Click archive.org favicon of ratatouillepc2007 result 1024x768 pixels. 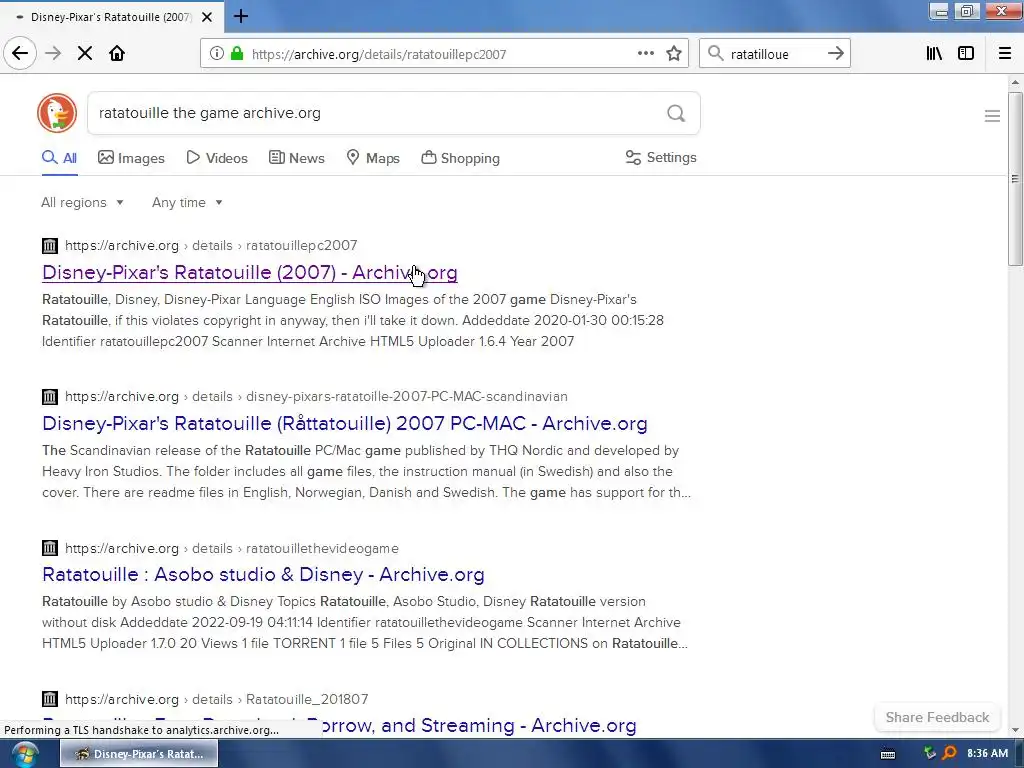click(50, 246)
